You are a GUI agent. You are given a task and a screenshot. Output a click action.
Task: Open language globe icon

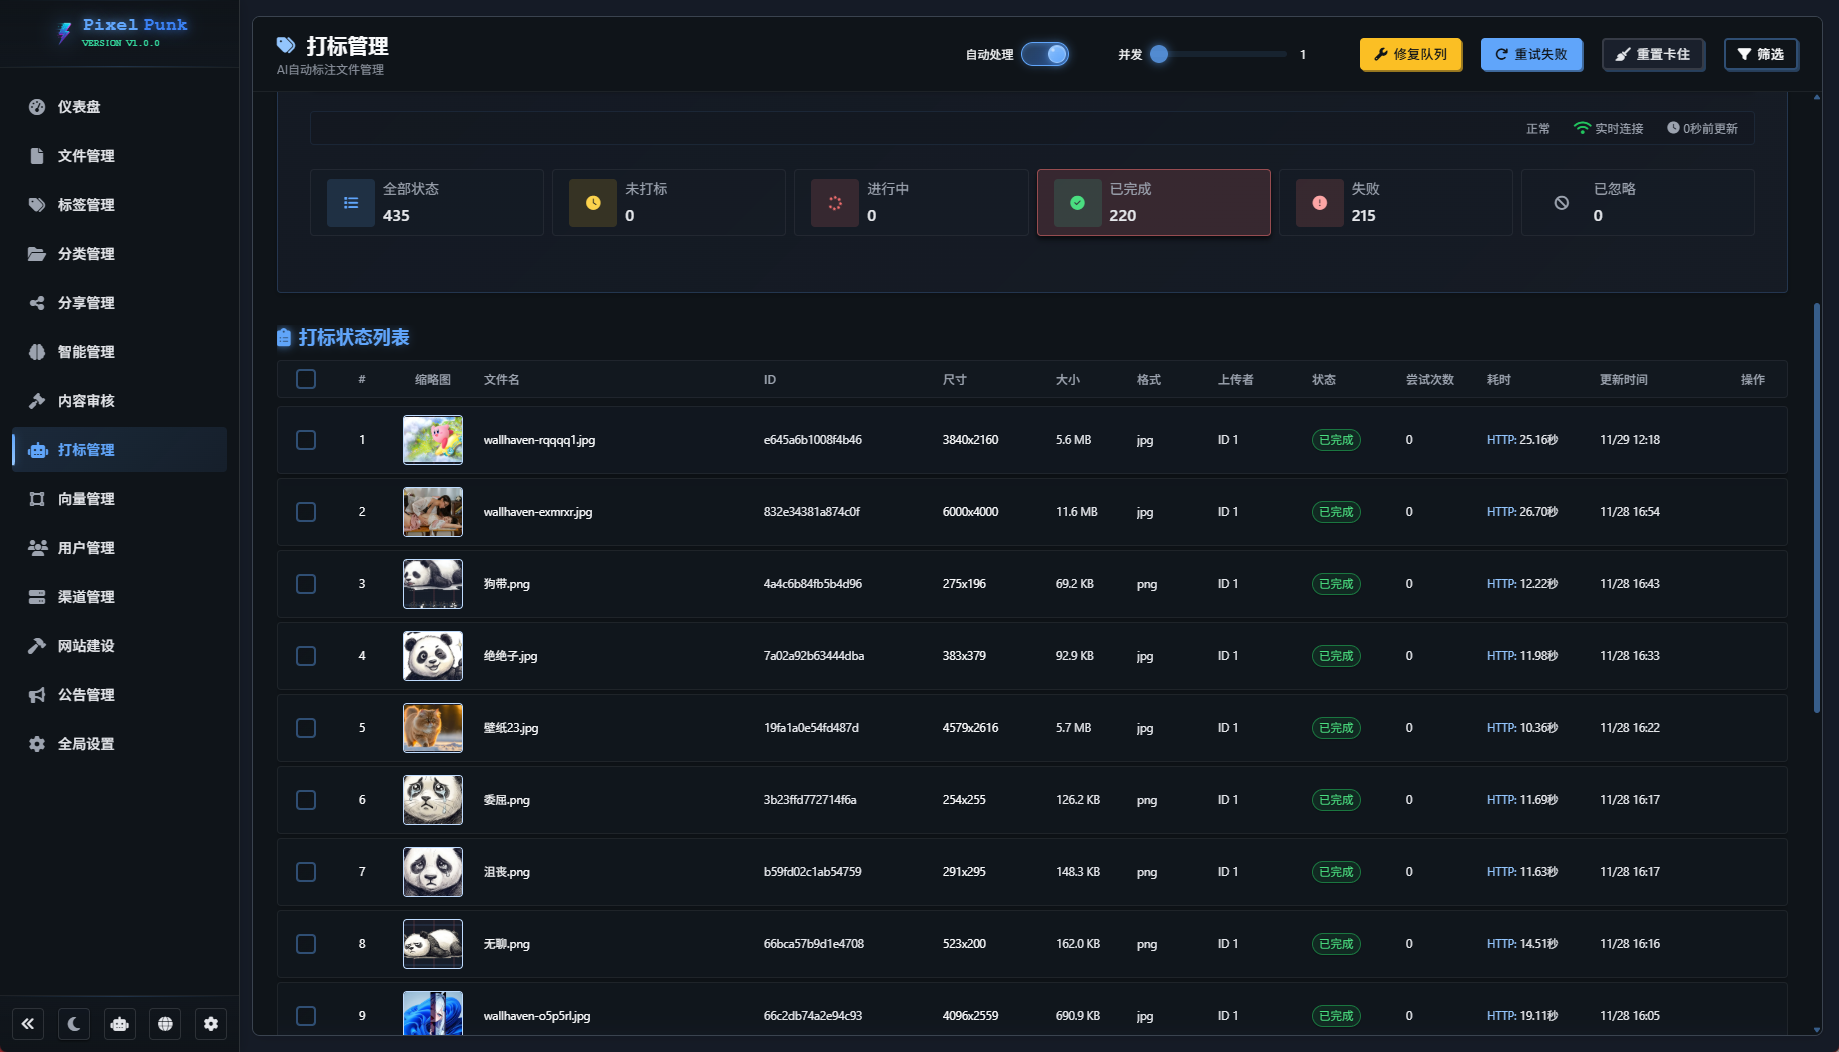(165, 1023)
